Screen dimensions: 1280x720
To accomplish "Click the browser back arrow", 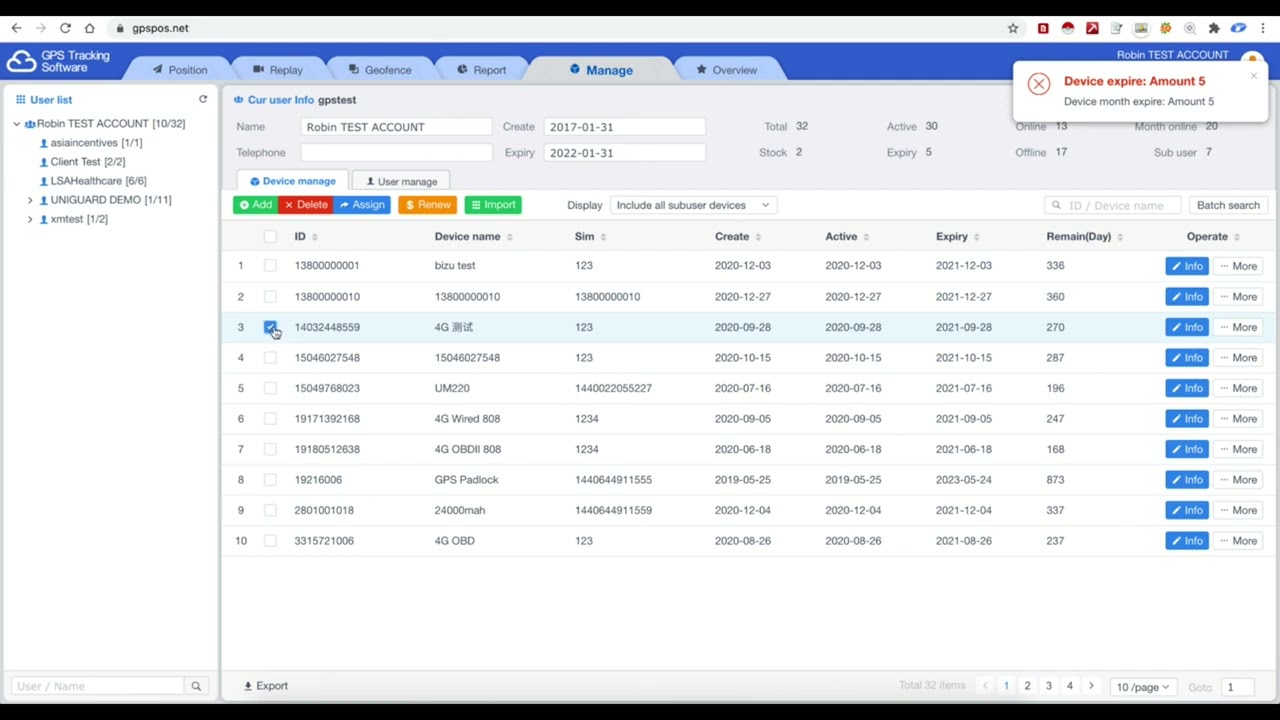I will coord(16,28).
